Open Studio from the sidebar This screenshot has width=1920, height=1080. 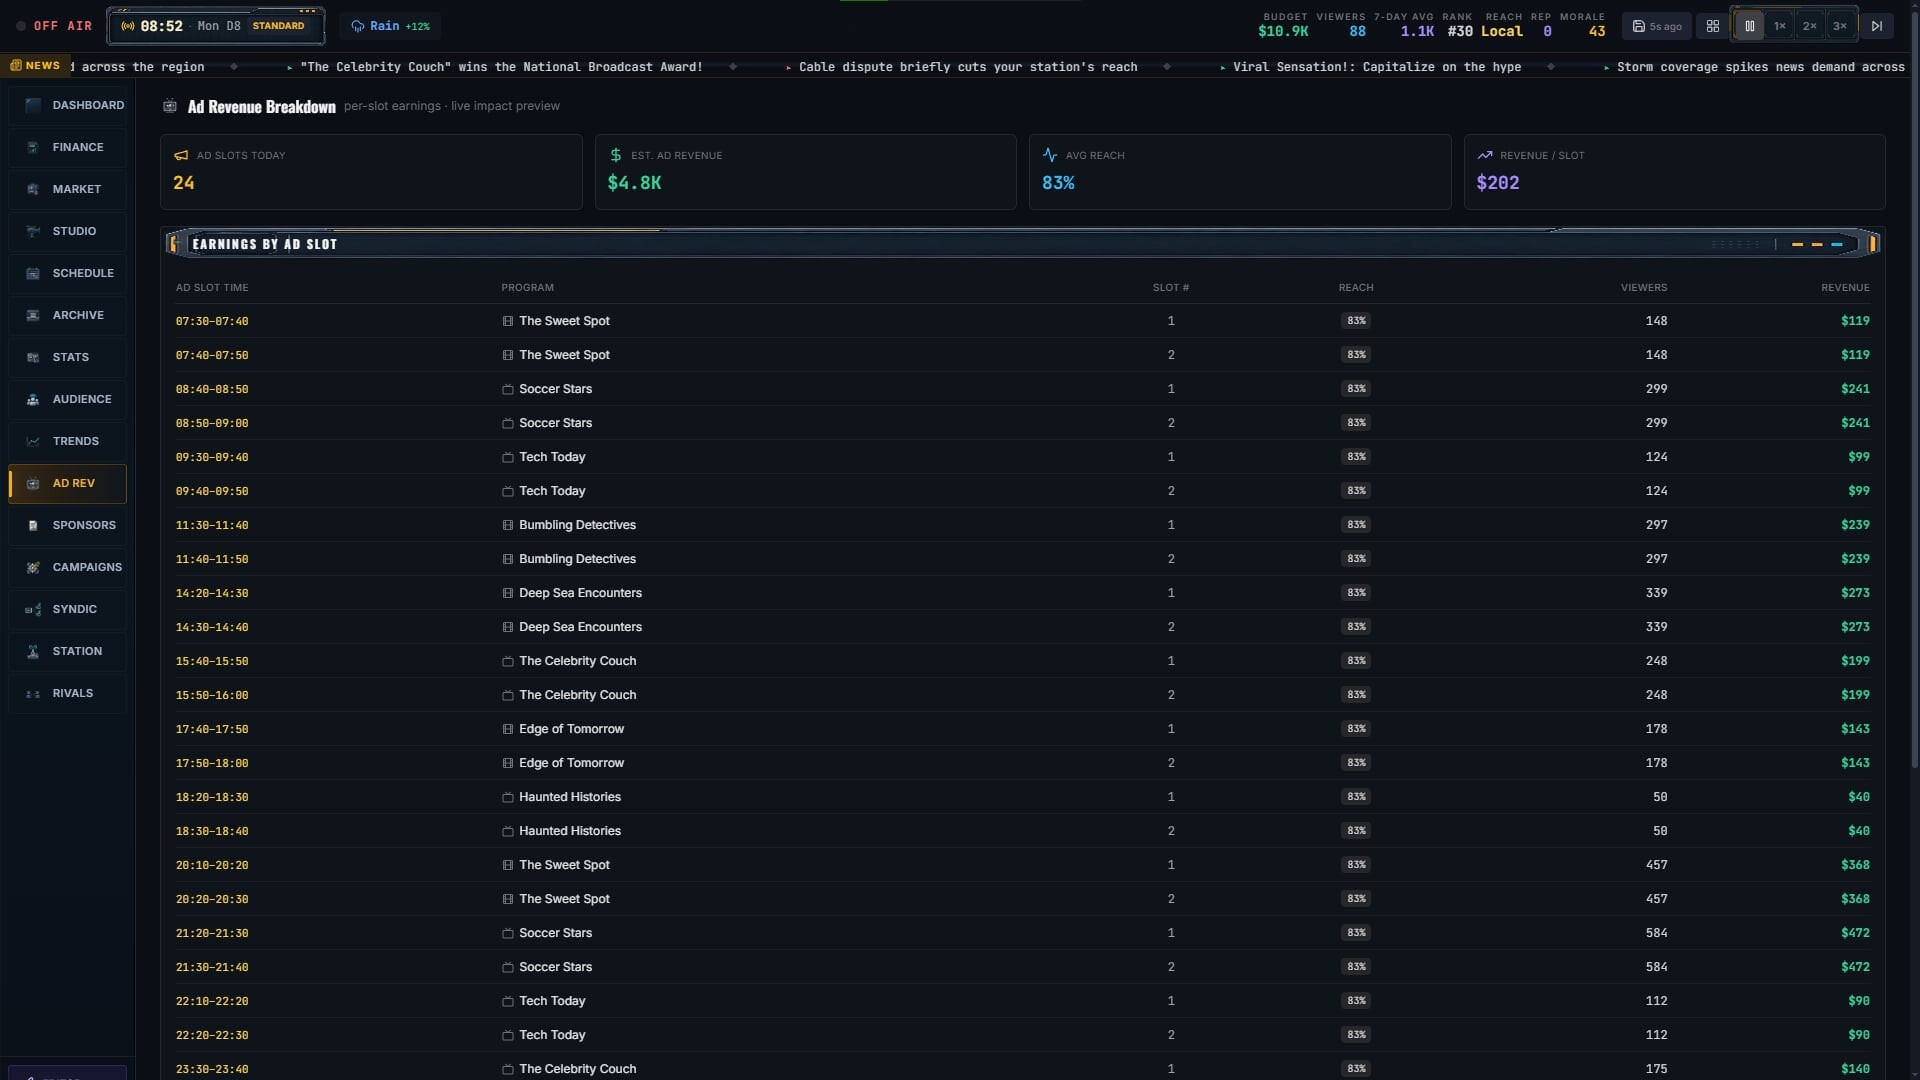[x=68, y=231]
